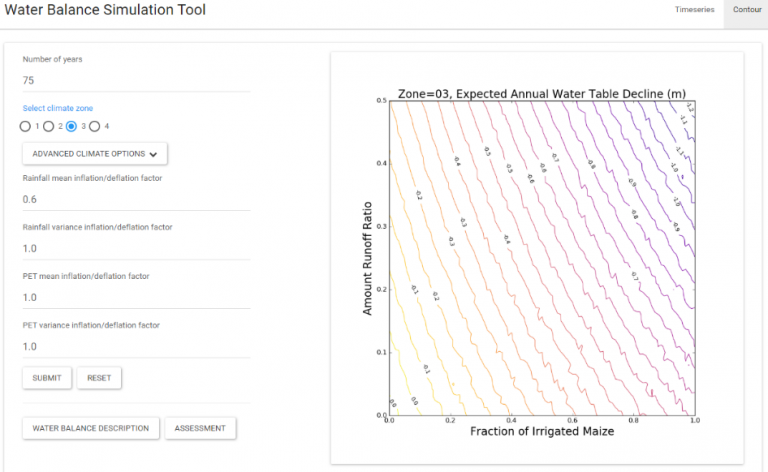Screen dimensions: 768x472
Task: Click the PET mean inflation/deflation input
Action: tap(136, 297)
